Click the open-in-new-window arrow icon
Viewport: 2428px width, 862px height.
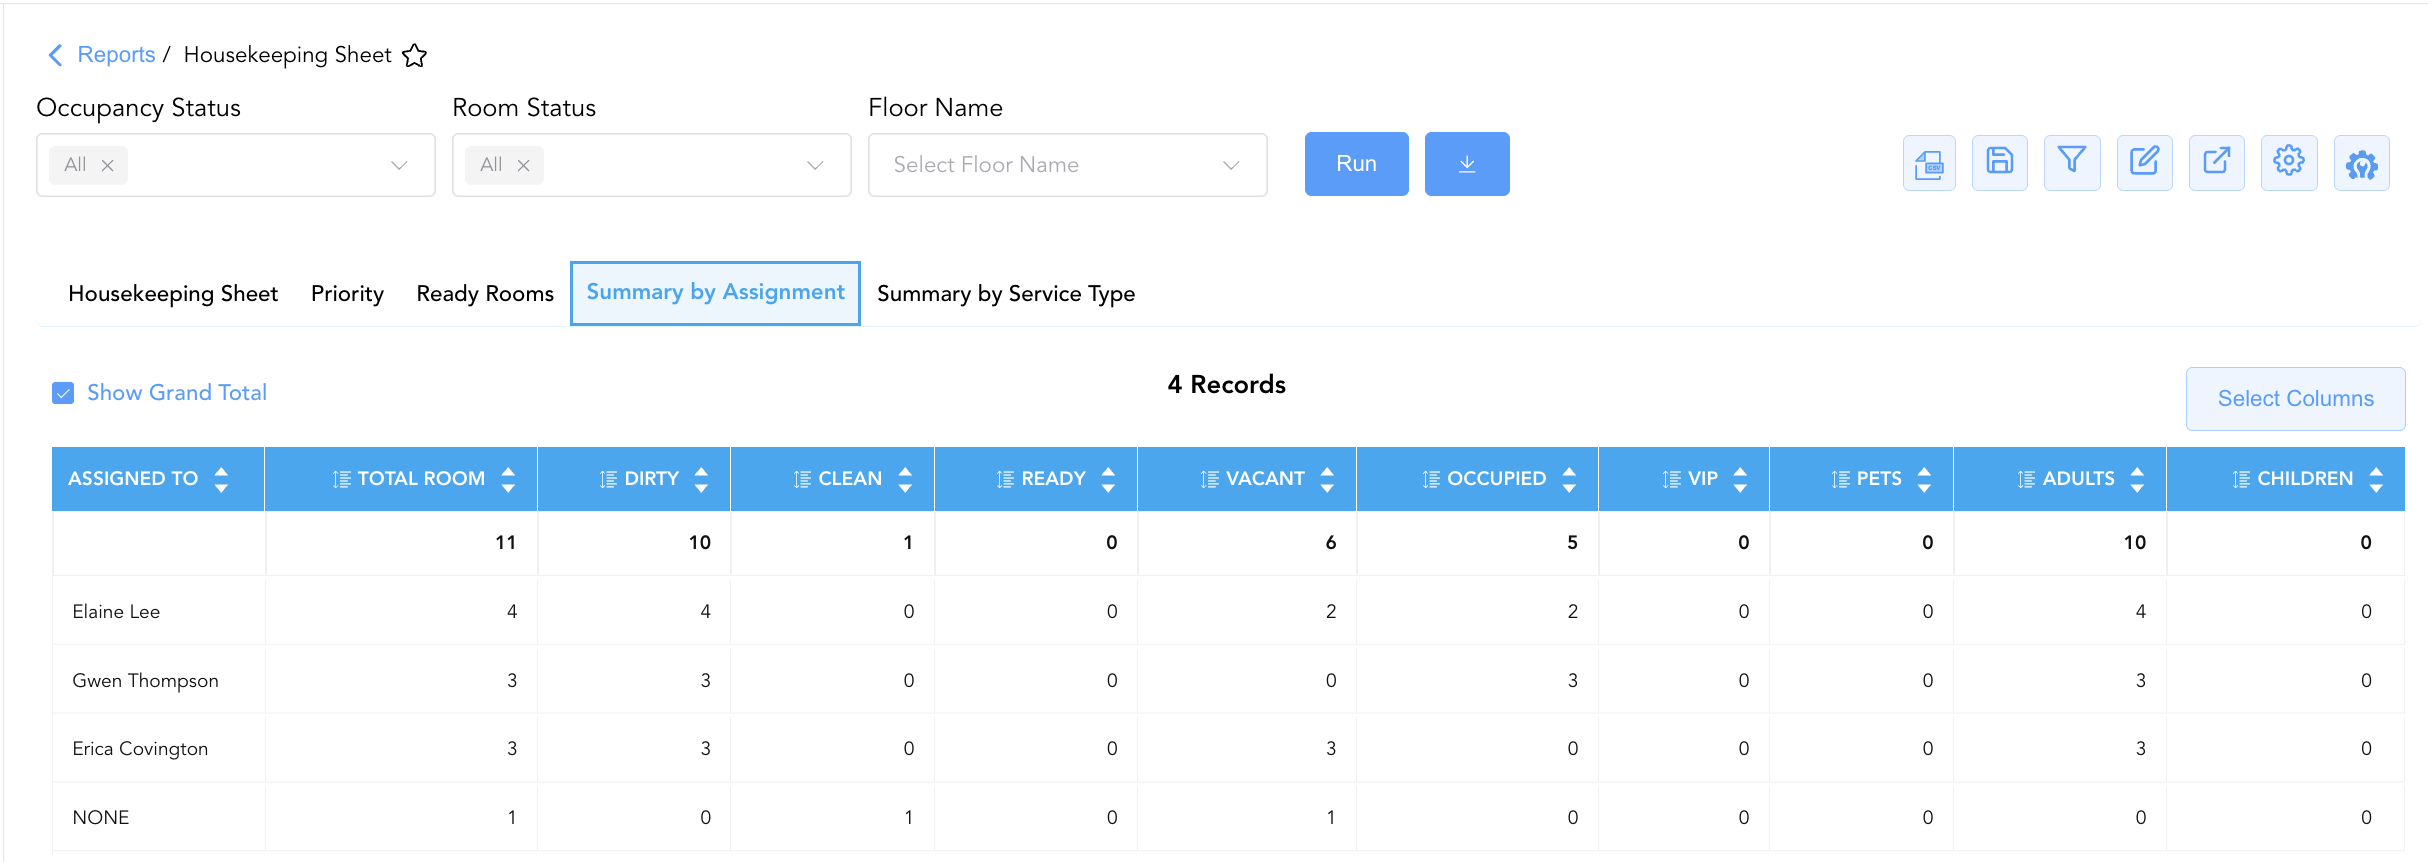[x=2217, y=163]
